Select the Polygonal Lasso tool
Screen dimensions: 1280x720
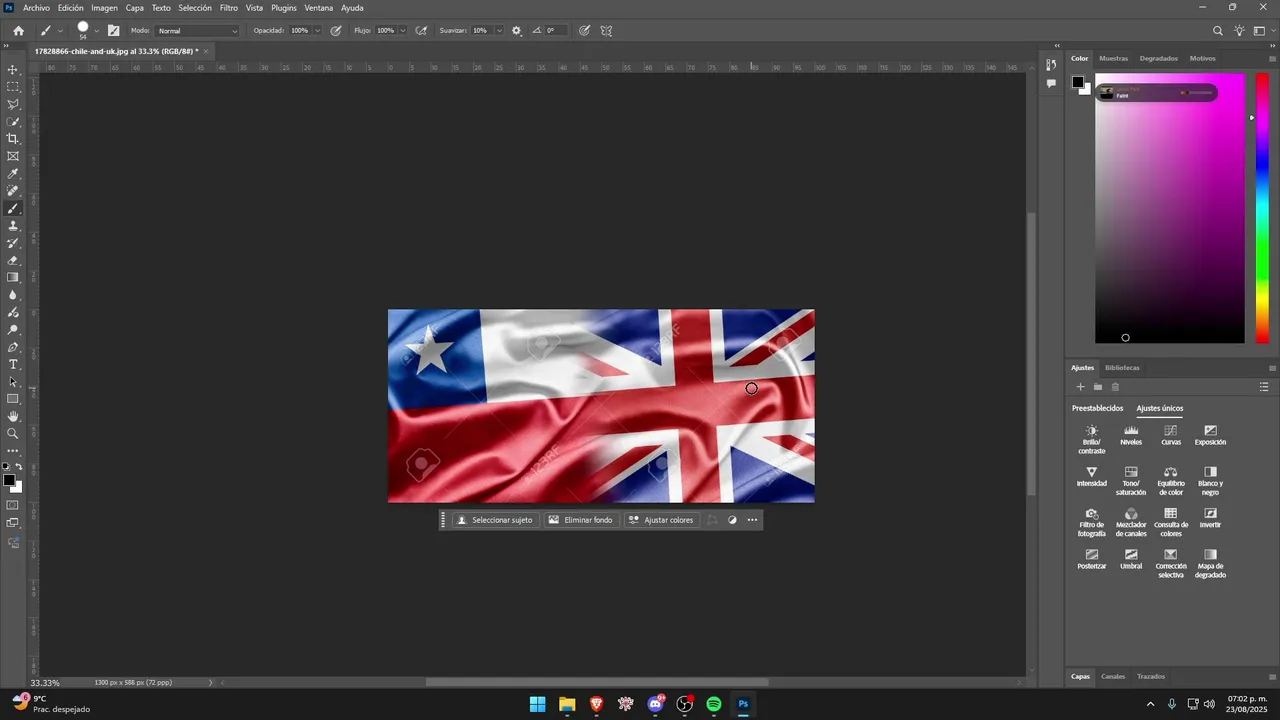coord(13,104)
